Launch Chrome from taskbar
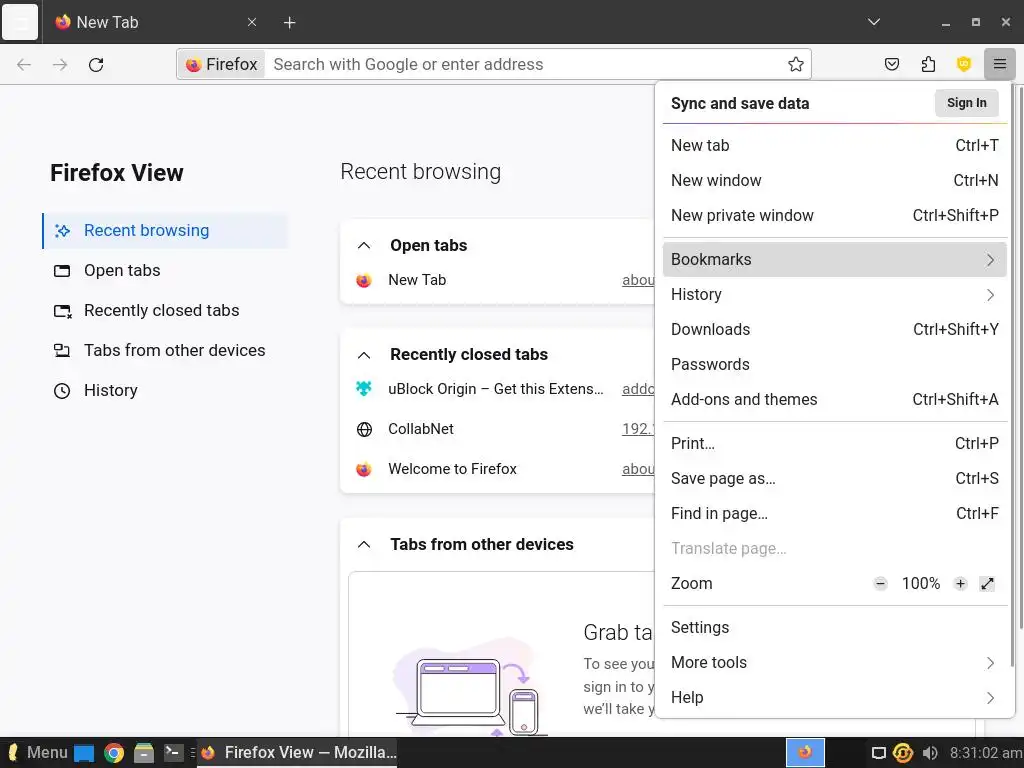Screen dimensions: 1024x768 coord(114,753)
